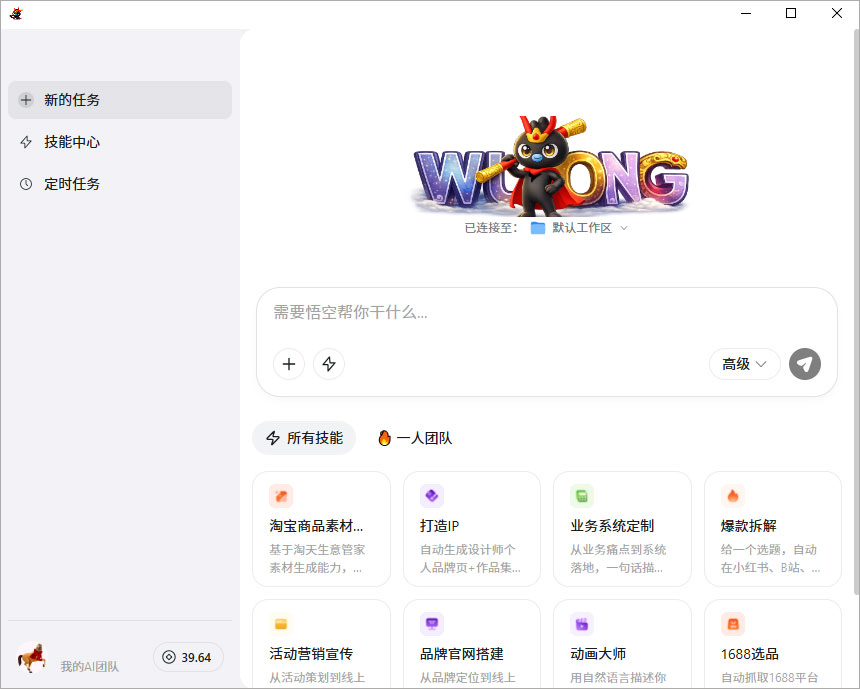Start a new task from 新的任务
Image resolution: width=860 pixels, height=689 pixels.
(120, 100)
